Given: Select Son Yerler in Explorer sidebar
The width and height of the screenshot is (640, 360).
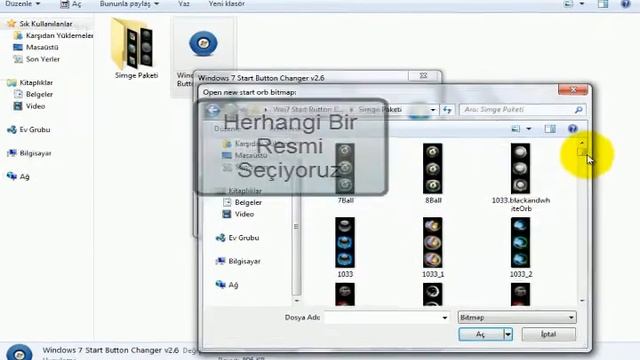Looking at the screenshot, I should (x=36, y=59).
